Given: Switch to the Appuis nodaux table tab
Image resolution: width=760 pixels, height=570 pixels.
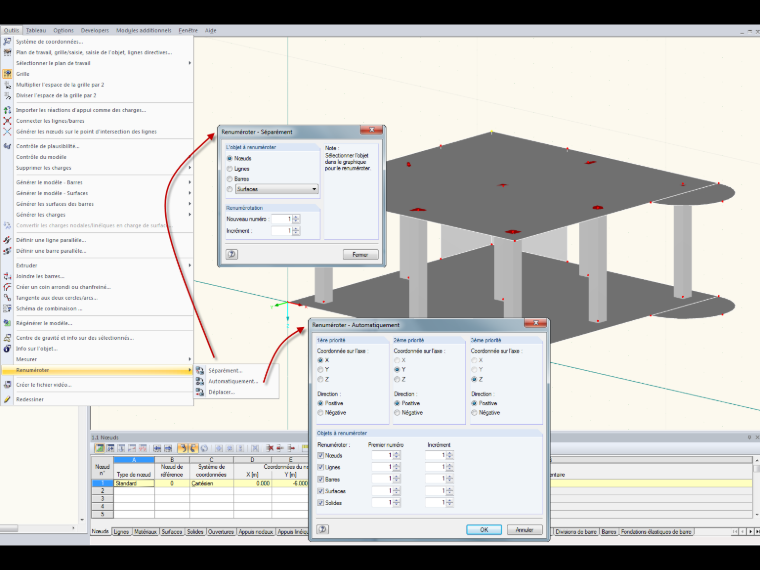Looking at the screenshot, I should pos(256,532).
